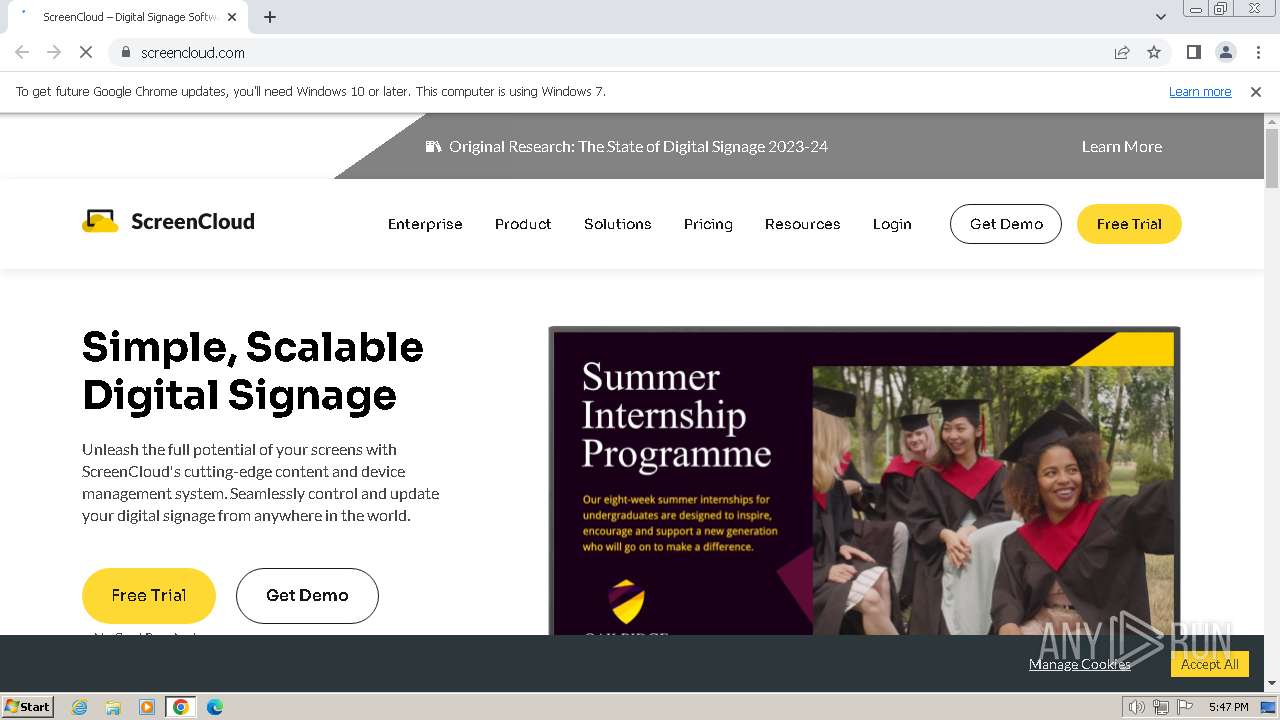The height and width of the screenshot is (720, 1280).
Task: Open Chrome profile menu
Action: [1225, 52]
